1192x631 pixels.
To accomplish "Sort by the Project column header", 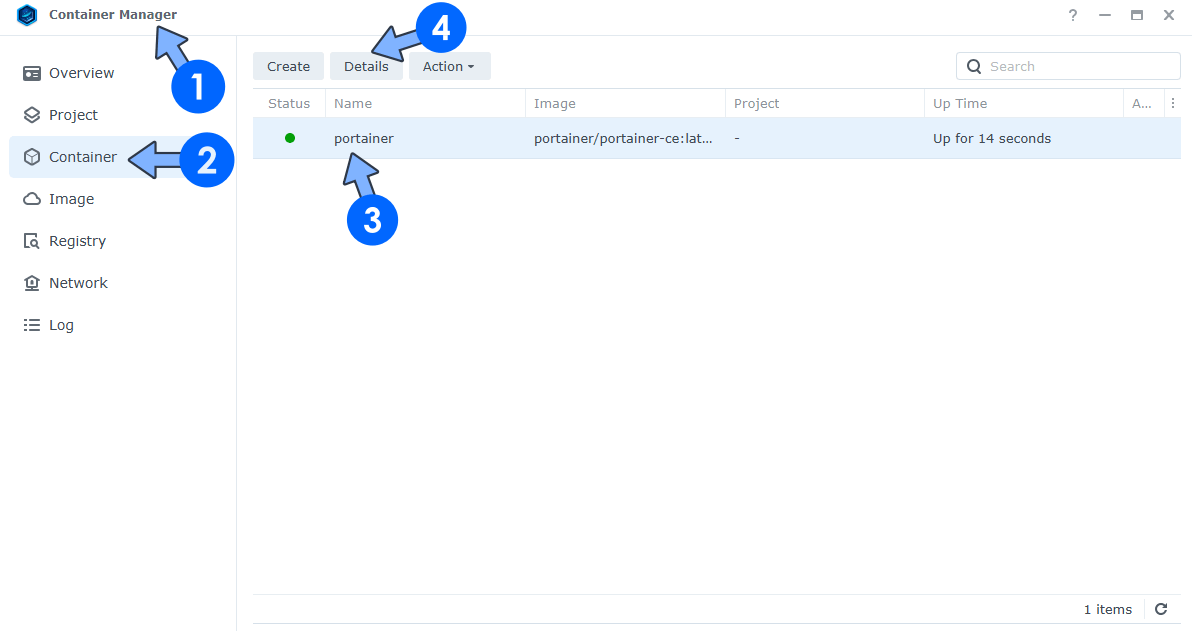I will 825,103.
